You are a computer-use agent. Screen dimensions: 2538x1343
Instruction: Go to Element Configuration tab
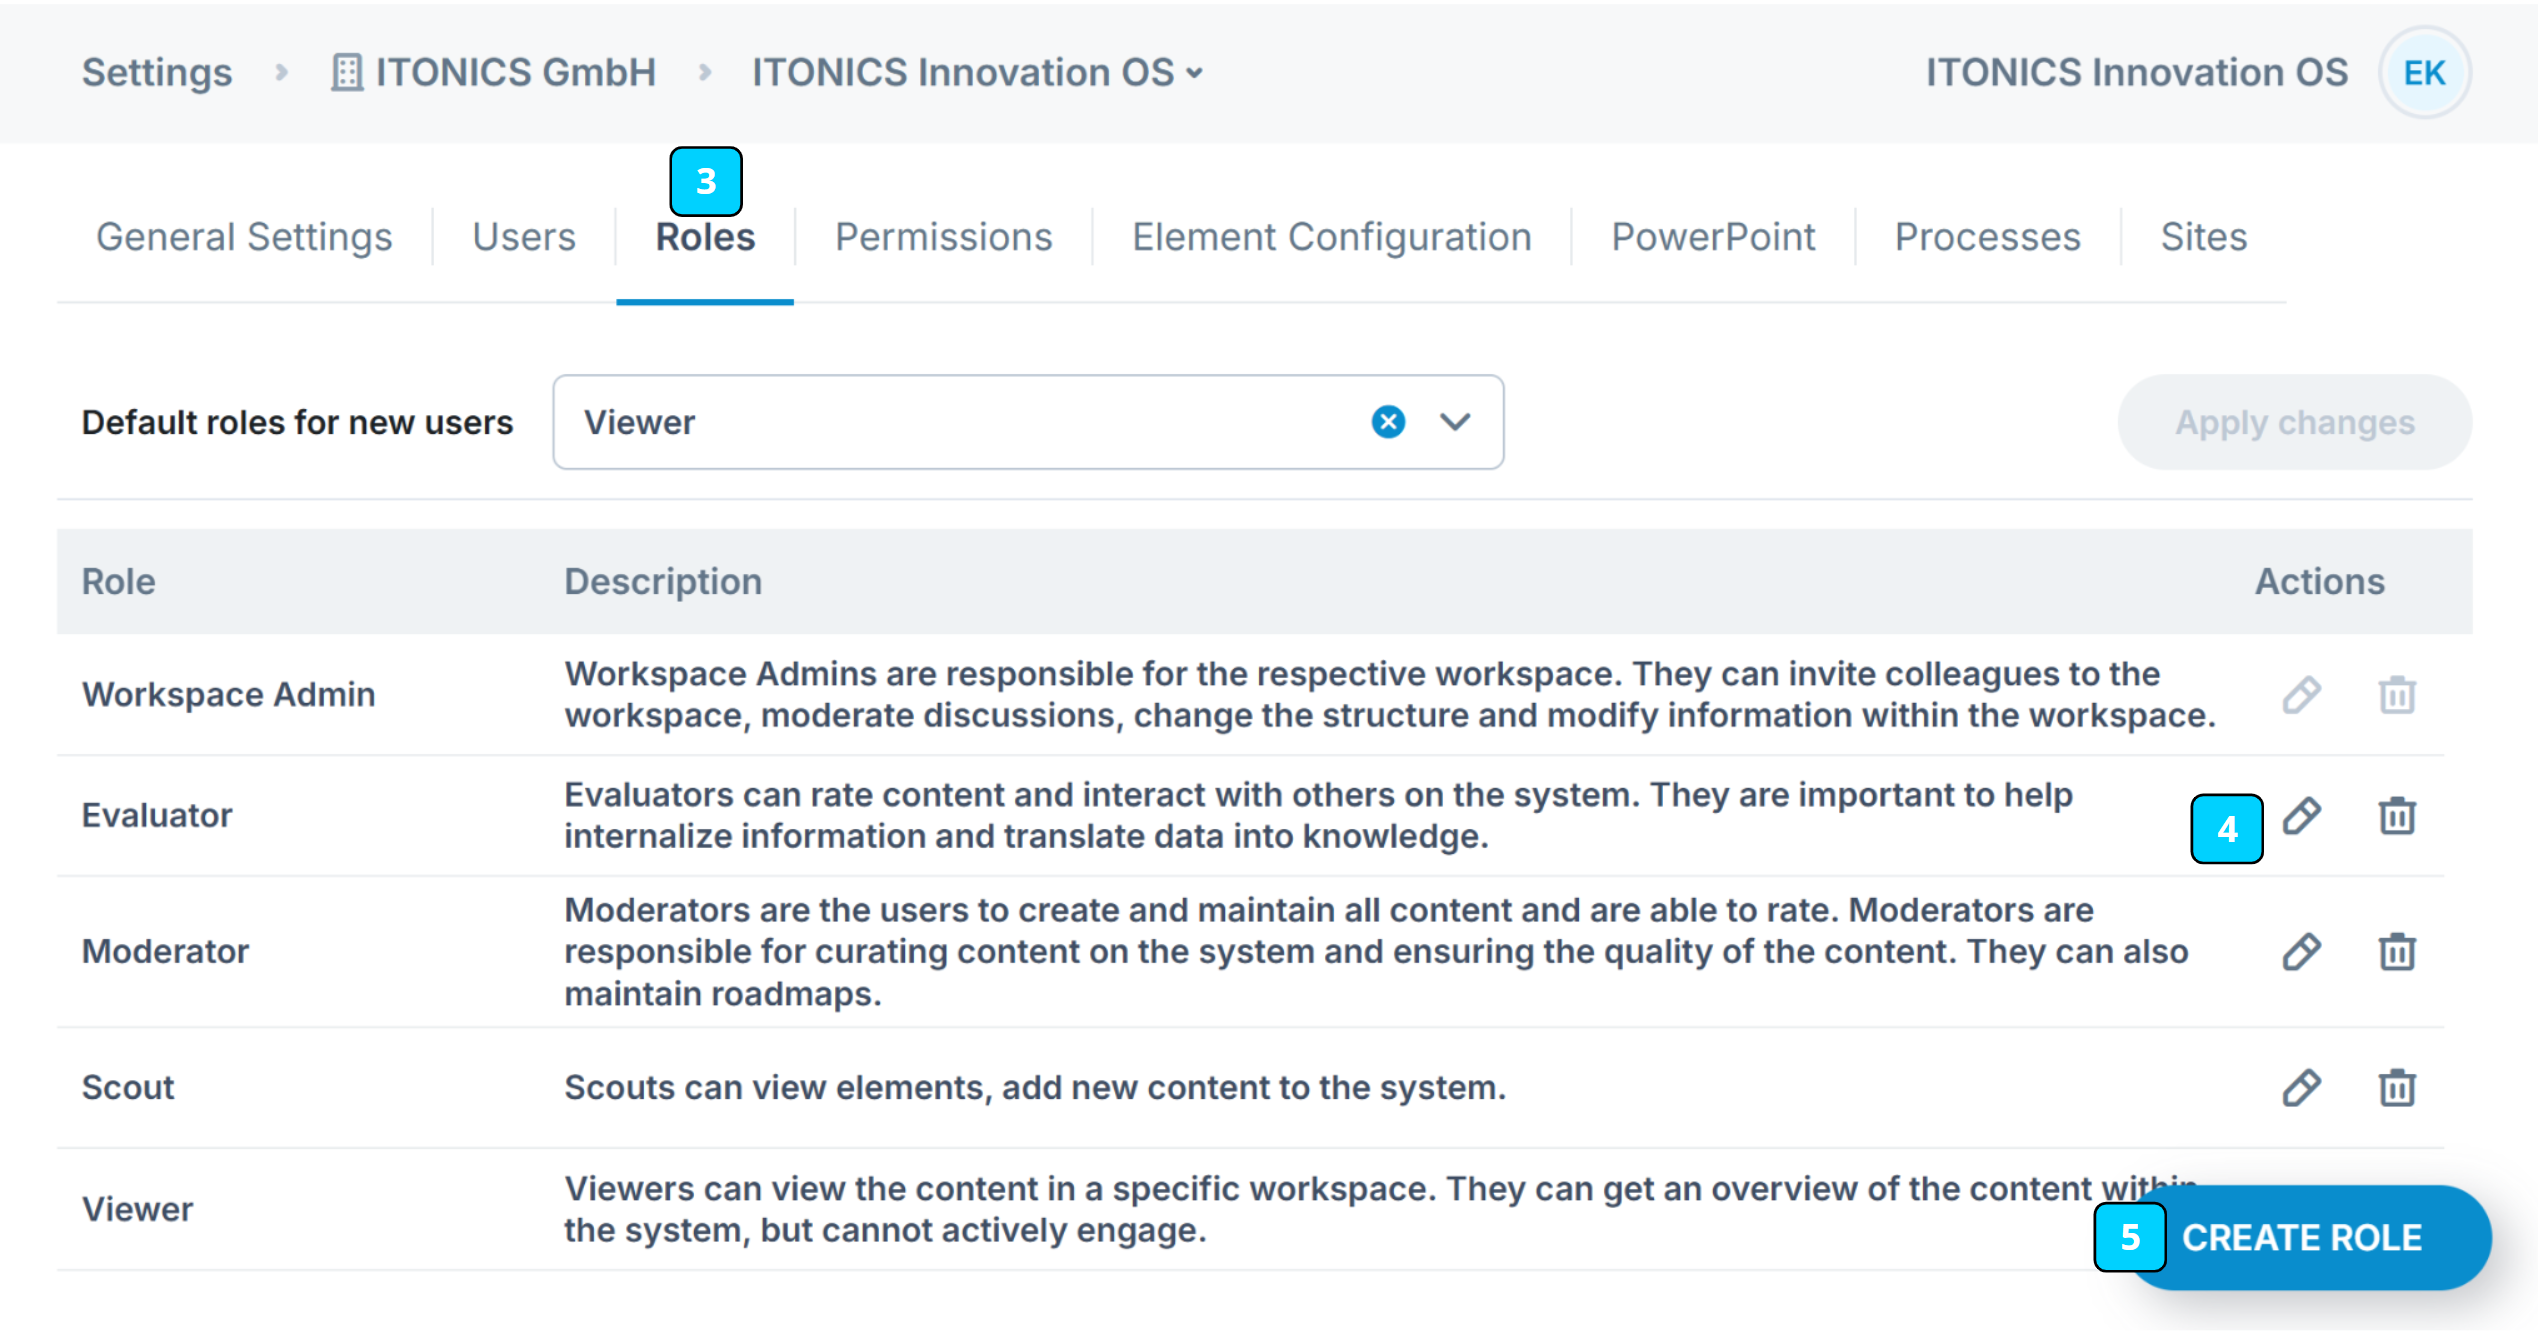[x=1331, y=237]
